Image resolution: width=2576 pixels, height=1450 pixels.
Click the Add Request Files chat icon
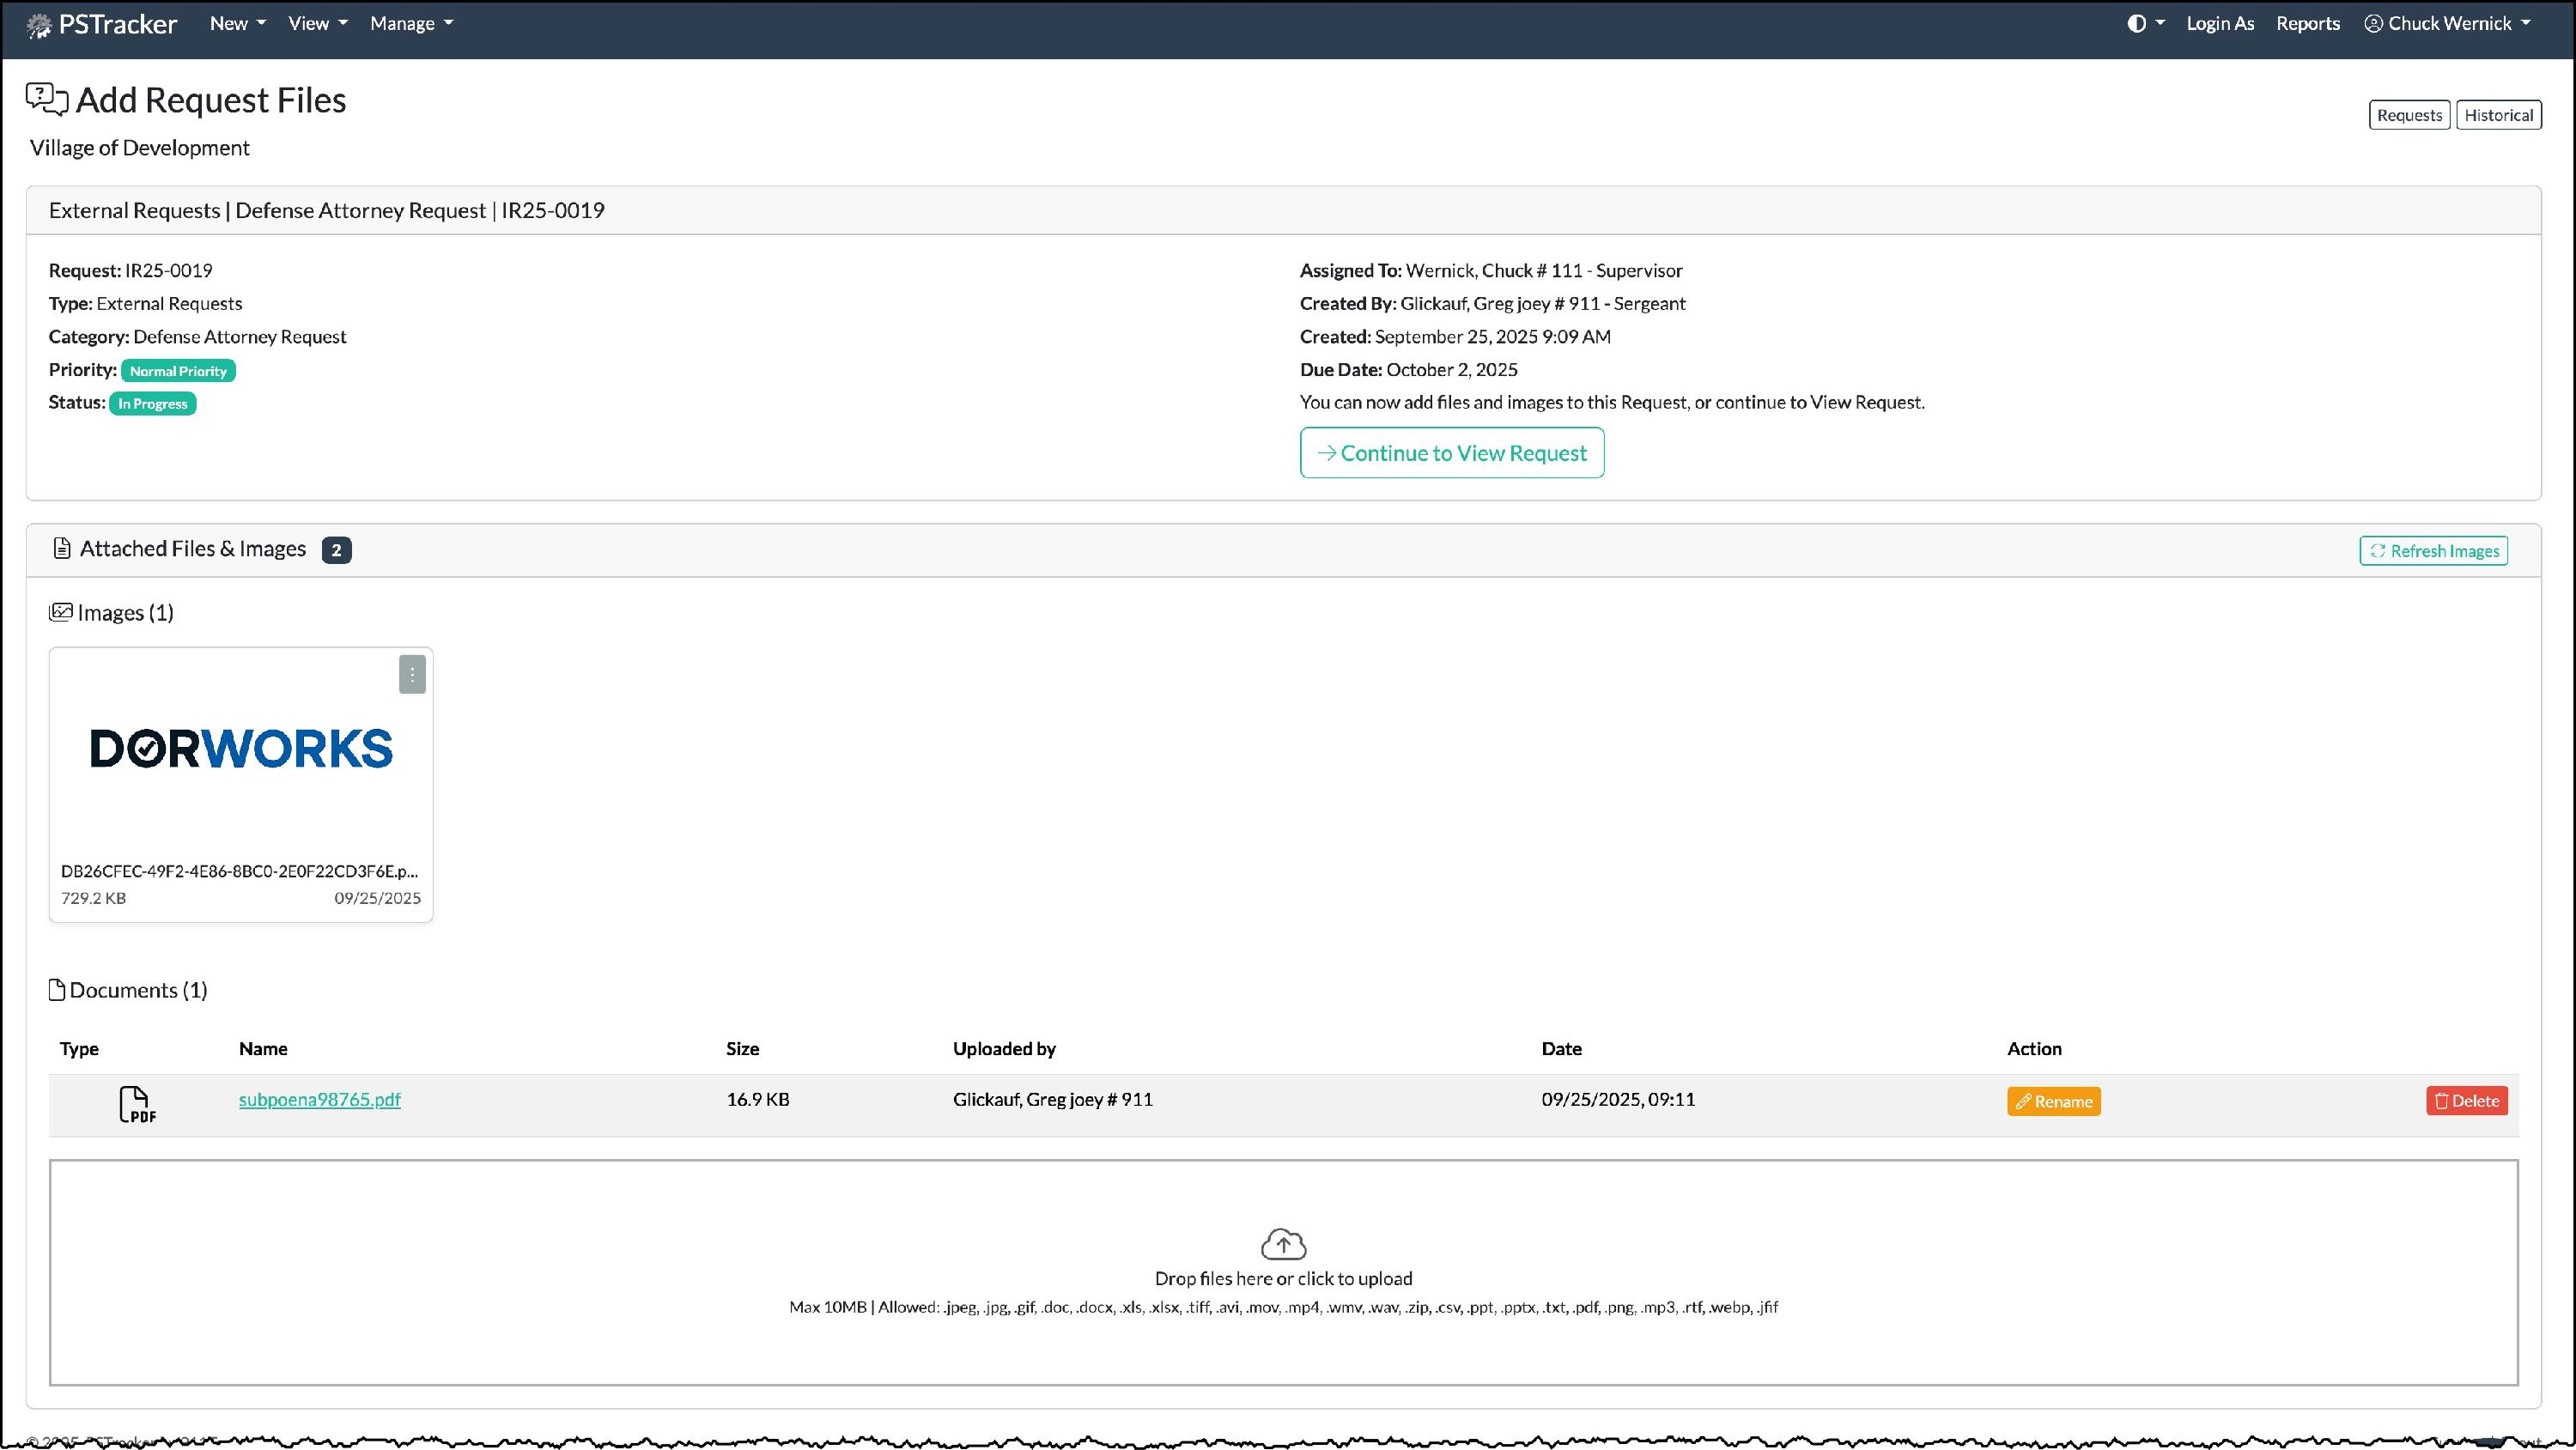[47, 99]
